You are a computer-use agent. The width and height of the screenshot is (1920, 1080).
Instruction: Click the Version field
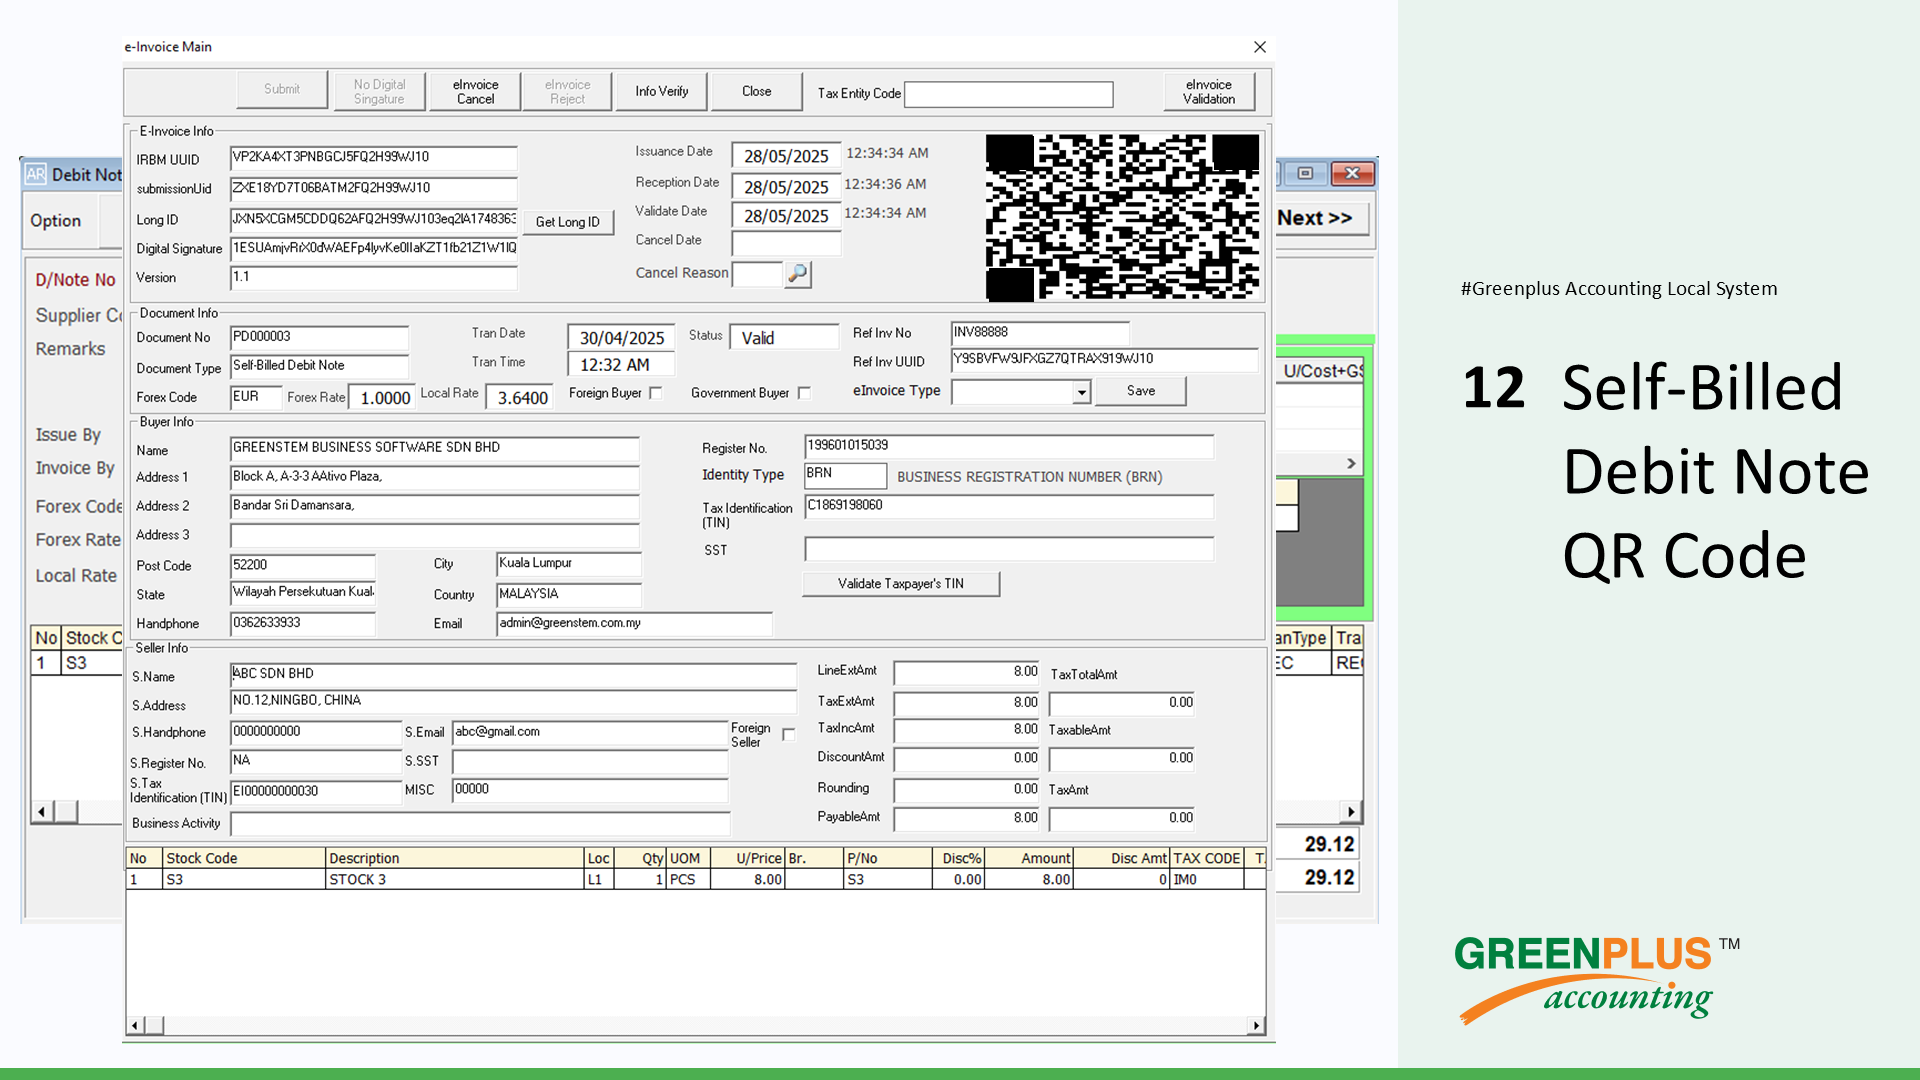(x=373, y=278)
